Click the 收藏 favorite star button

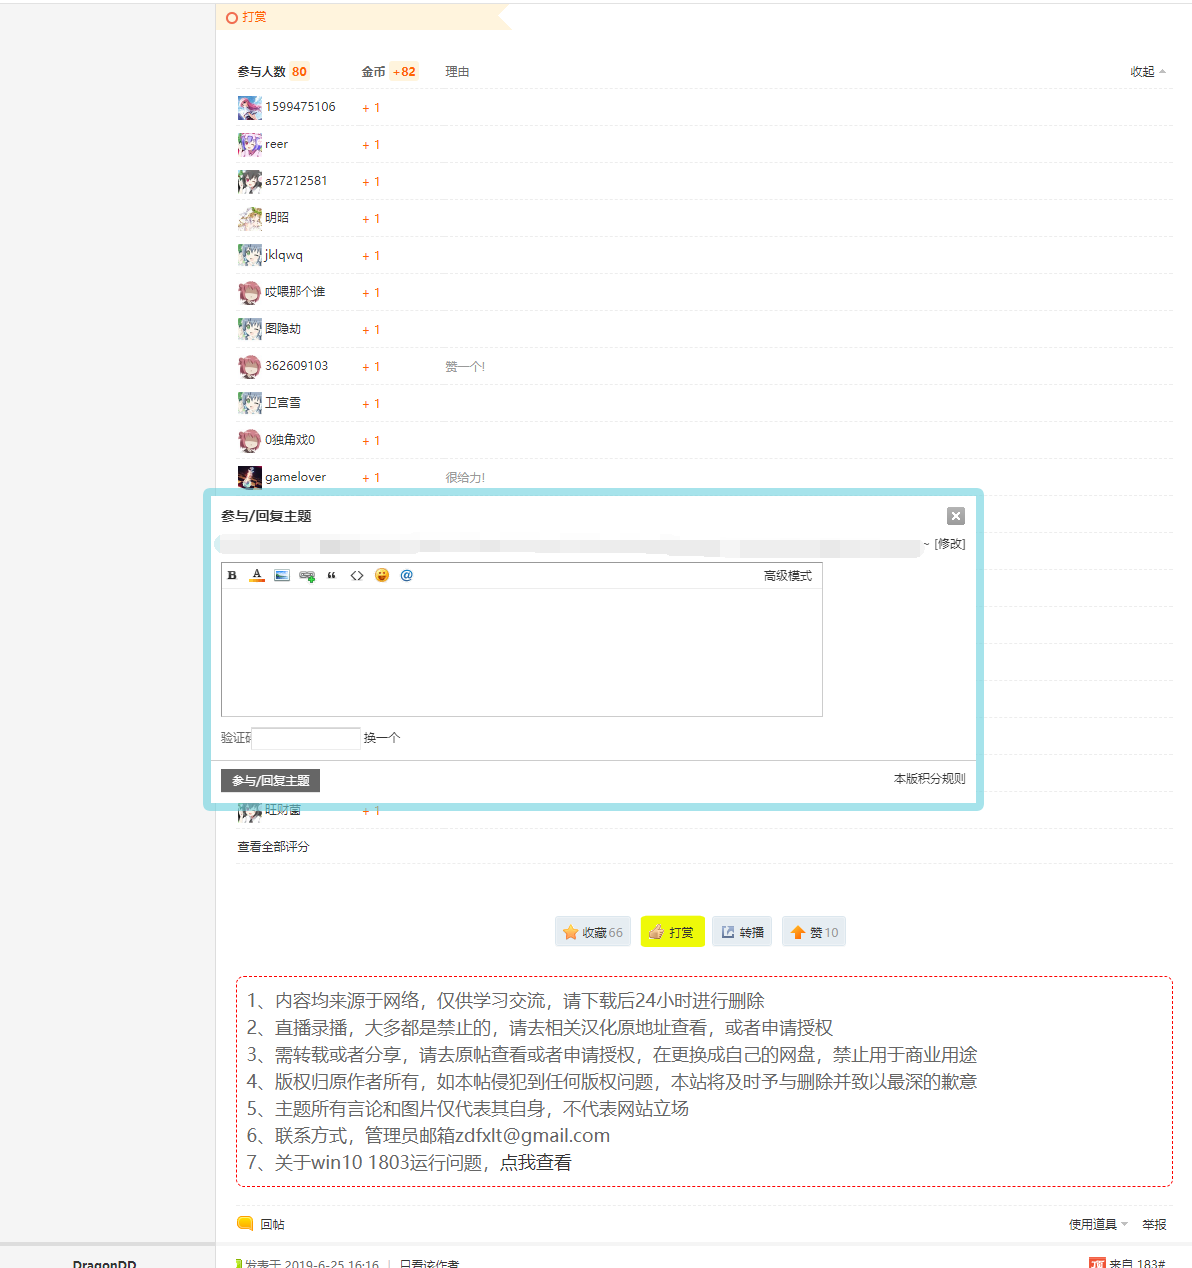593,932
